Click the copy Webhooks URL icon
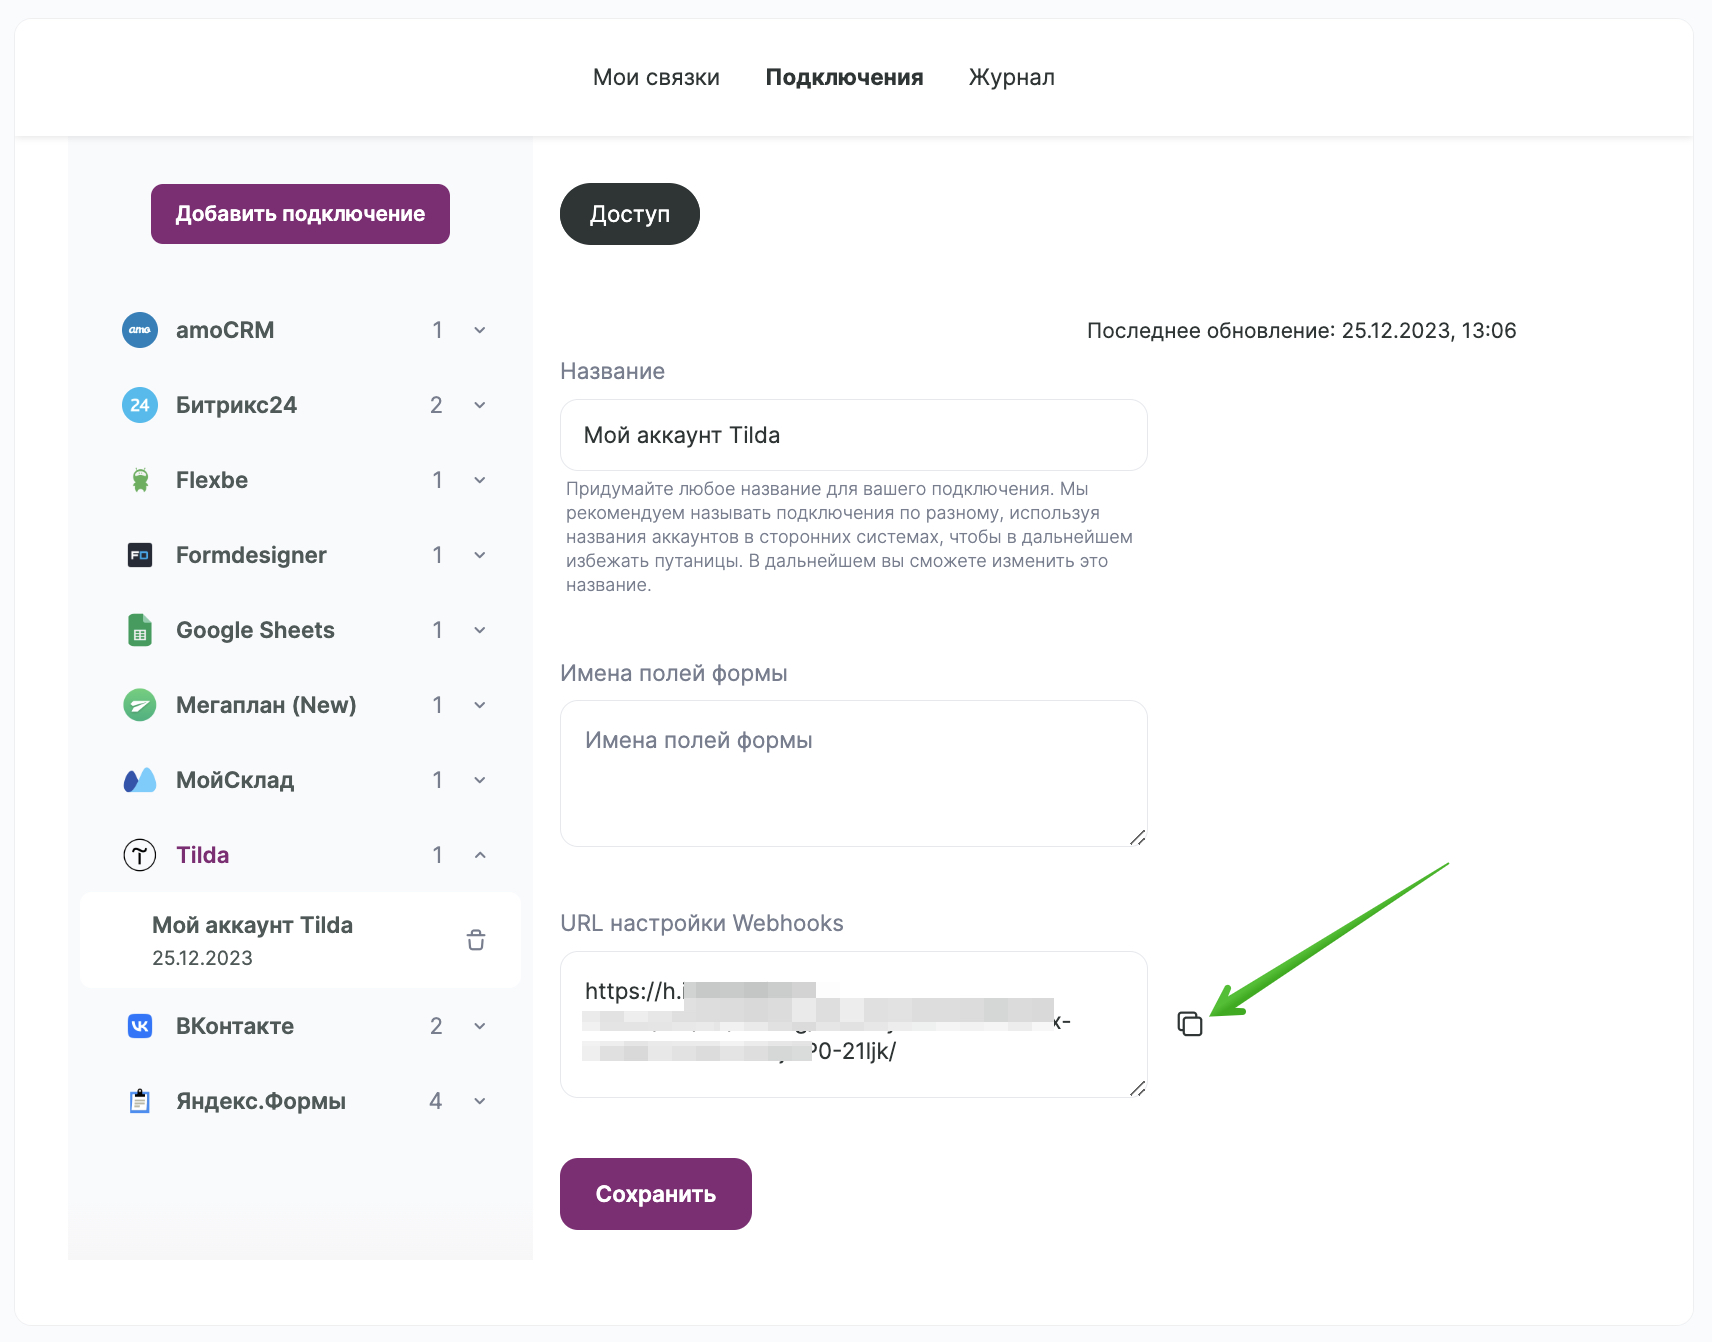The image size is (1712, 1342). pos(1190,1024)
